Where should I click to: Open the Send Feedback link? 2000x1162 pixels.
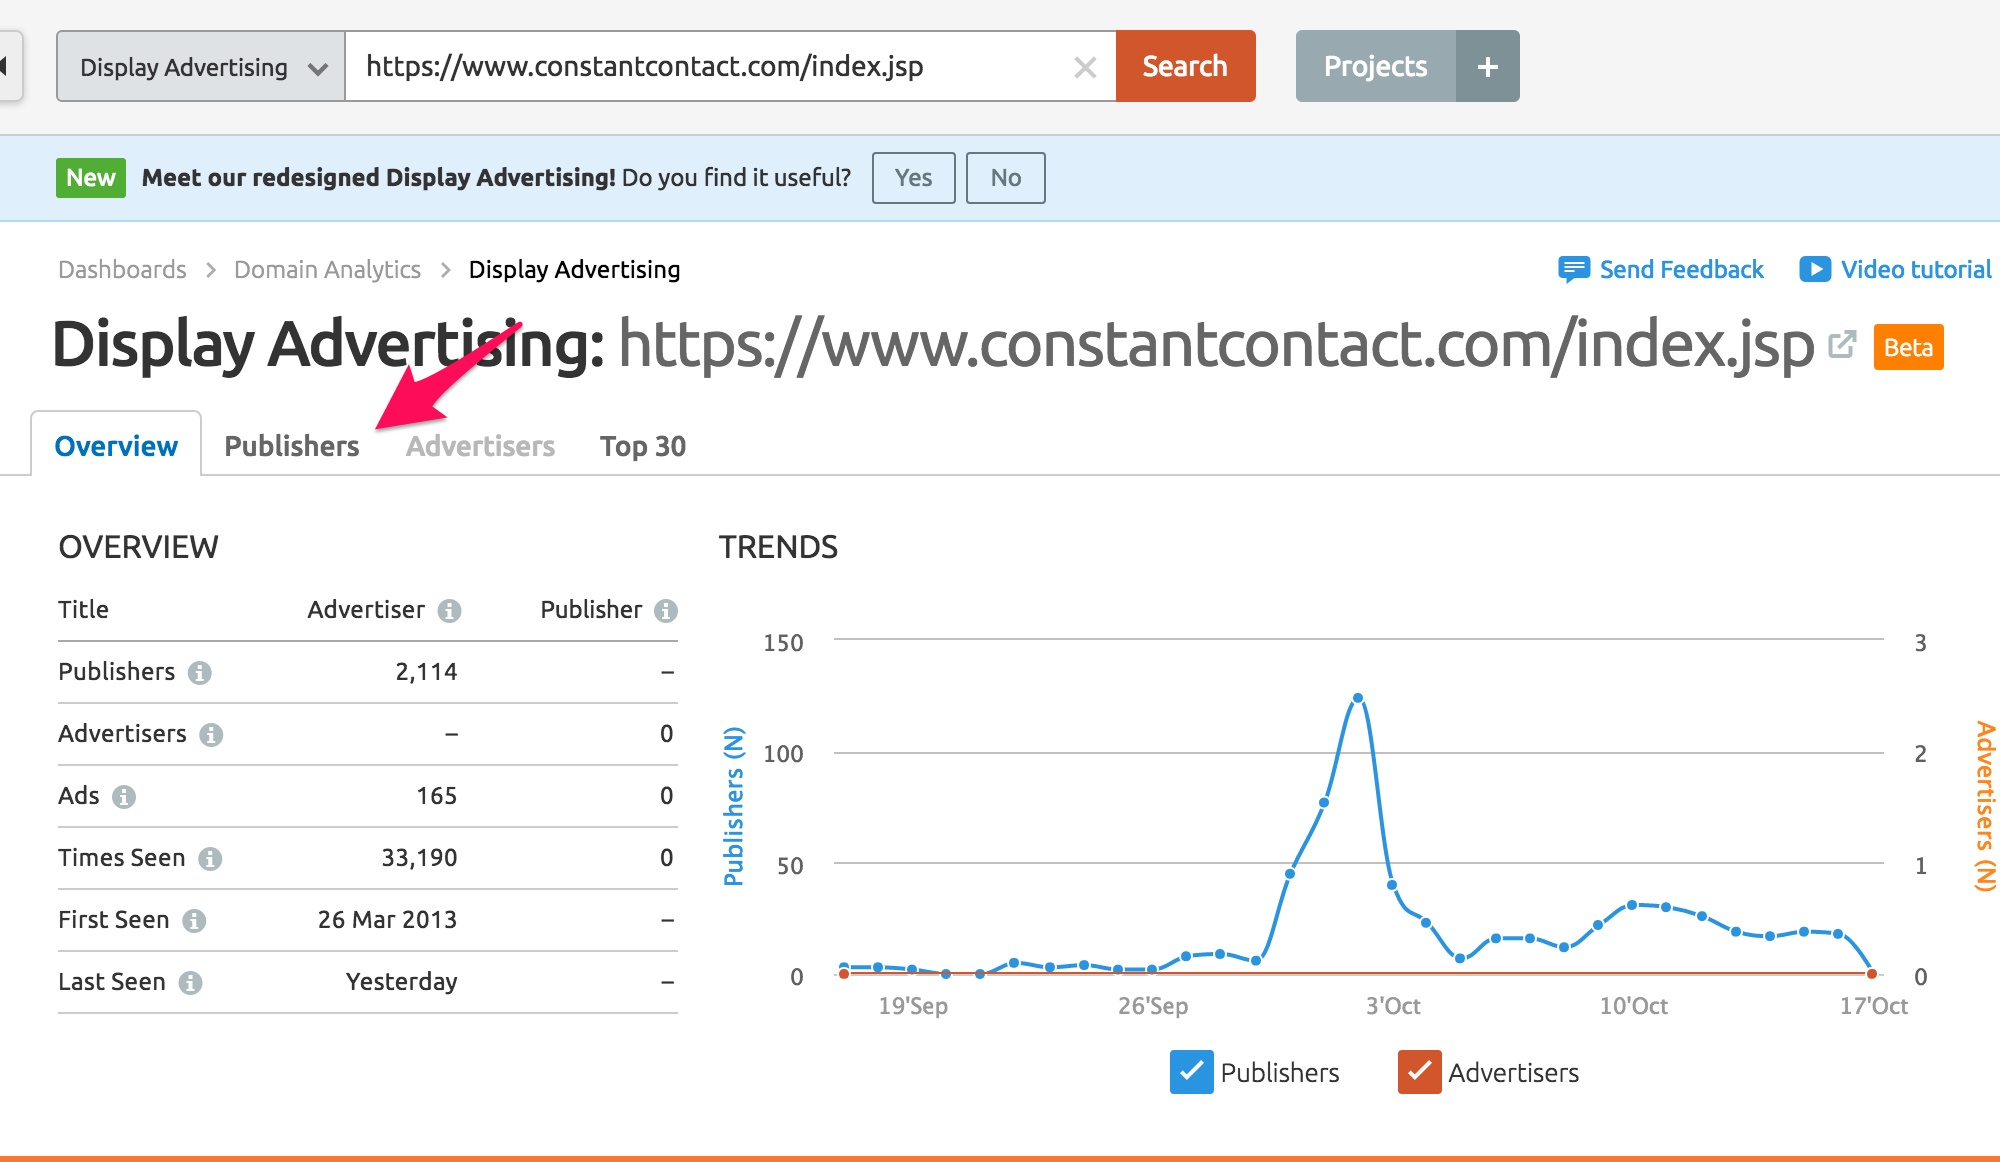[1681, 269]
